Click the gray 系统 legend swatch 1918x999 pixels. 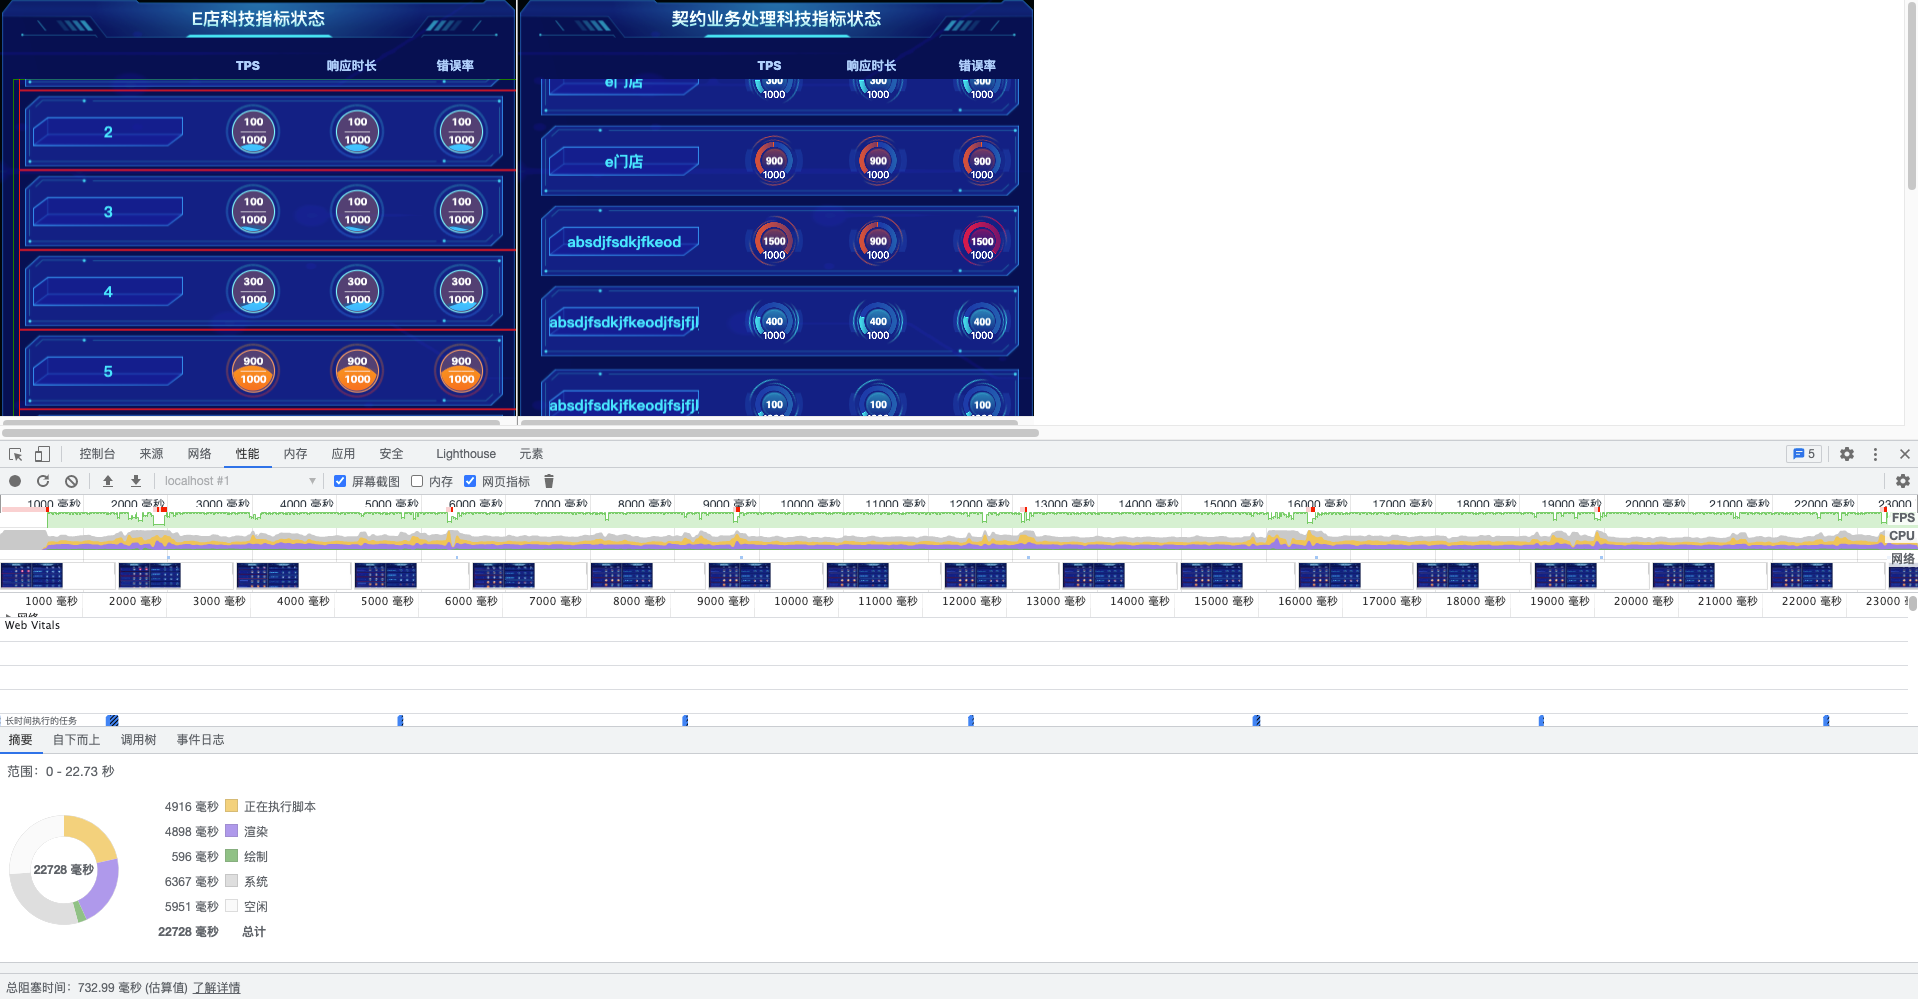(x=232, y=881)
